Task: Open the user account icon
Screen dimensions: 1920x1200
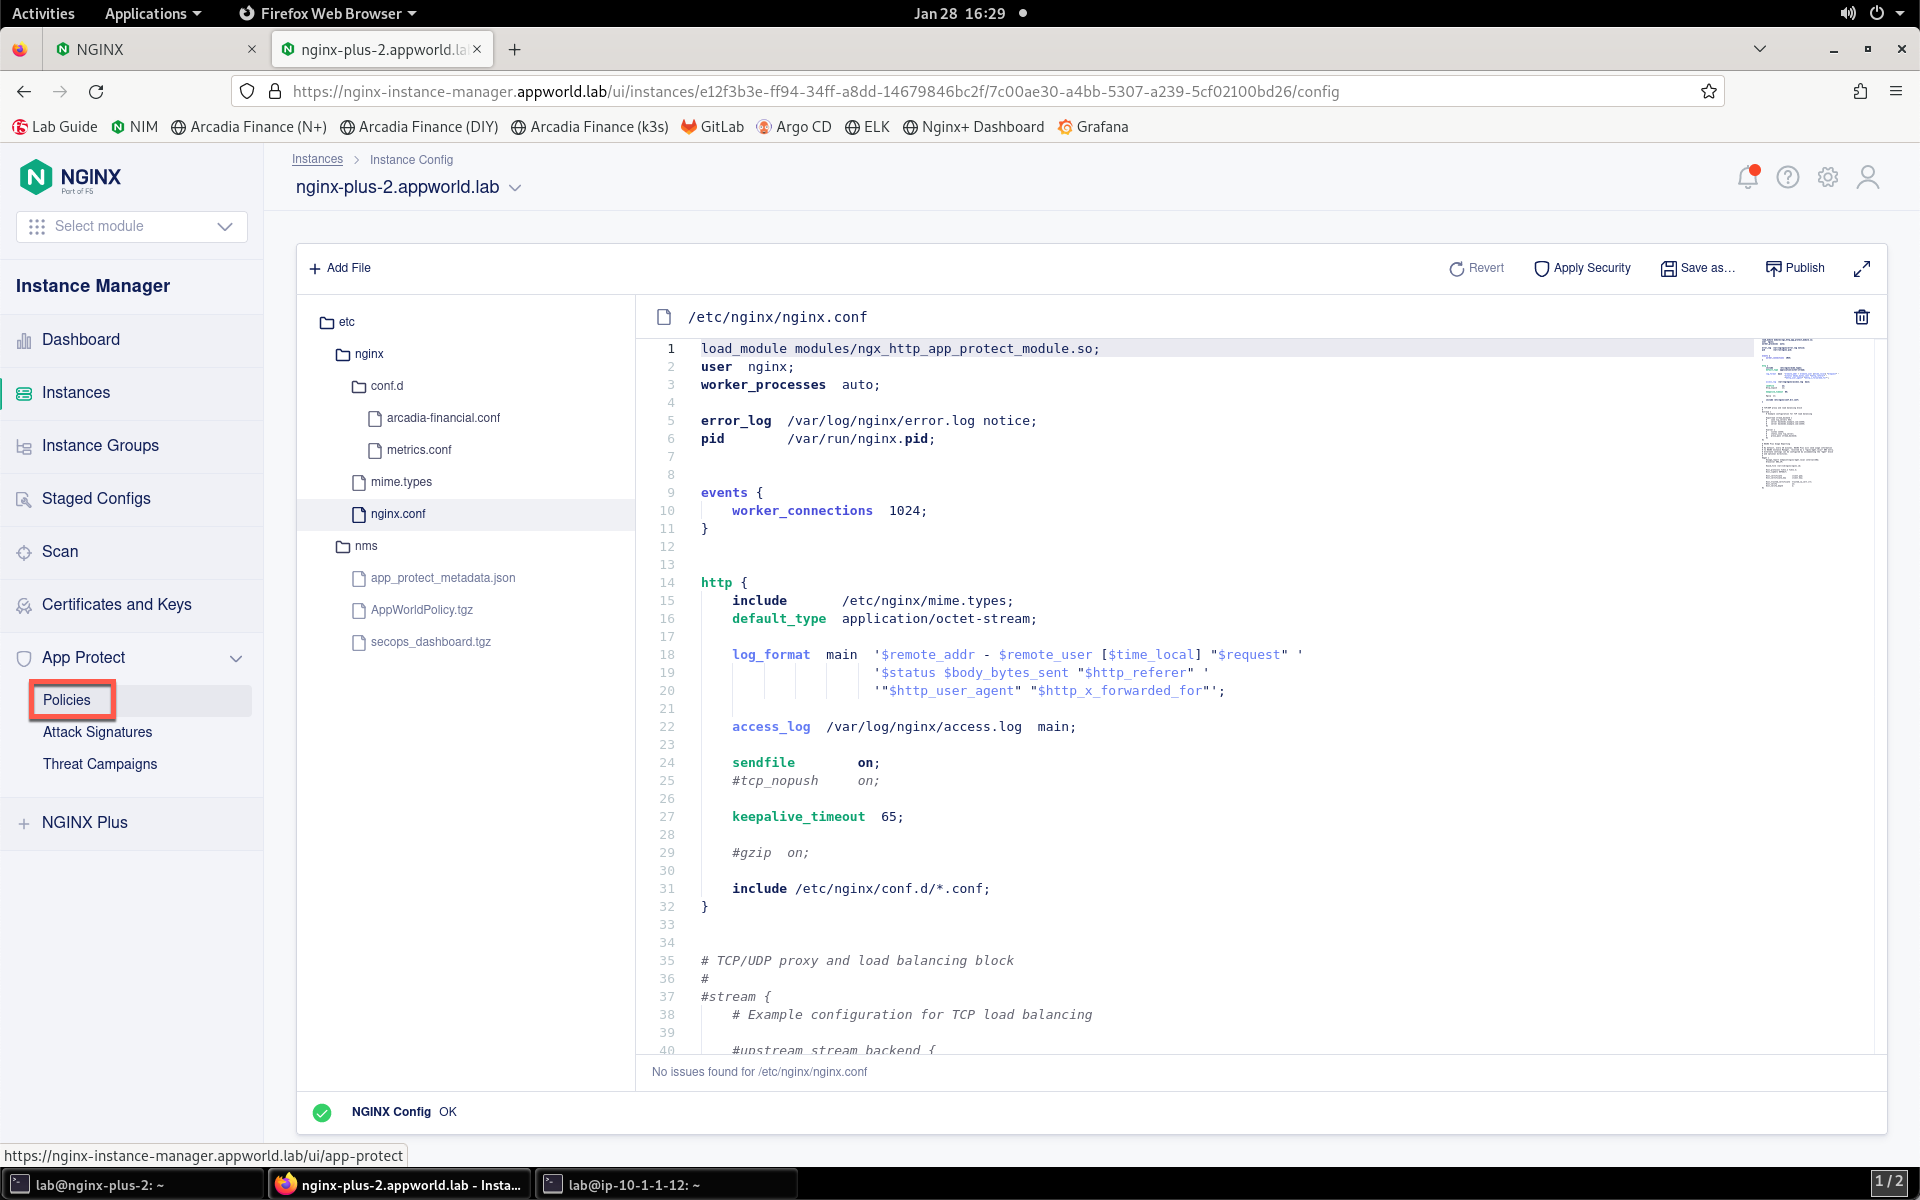Action: [1868, 177]
